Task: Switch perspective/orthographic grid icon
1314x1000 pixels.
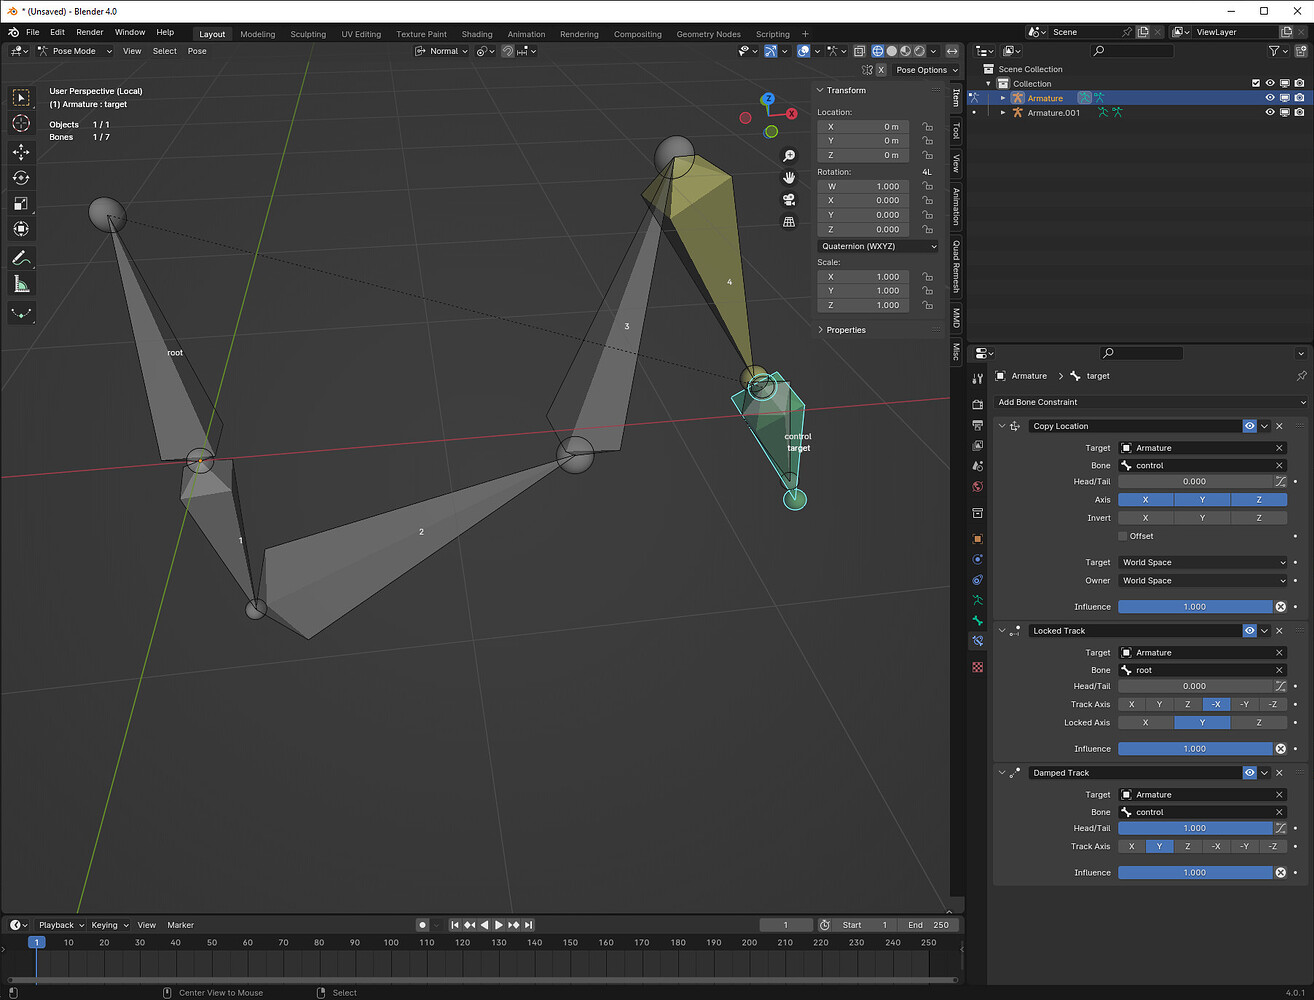Action: tap(789, 222)
